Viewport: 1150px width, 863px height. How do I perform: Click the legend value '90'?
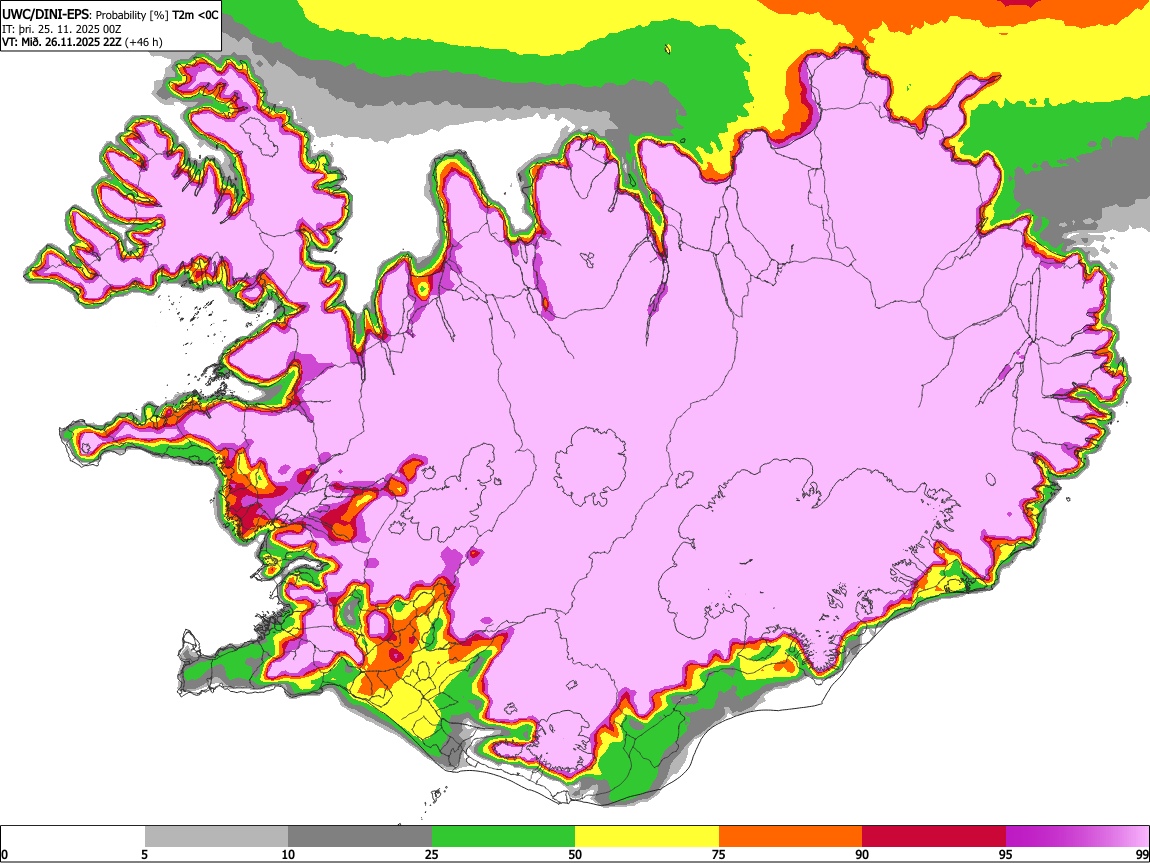pyautogui.click(x=862, y=854)
